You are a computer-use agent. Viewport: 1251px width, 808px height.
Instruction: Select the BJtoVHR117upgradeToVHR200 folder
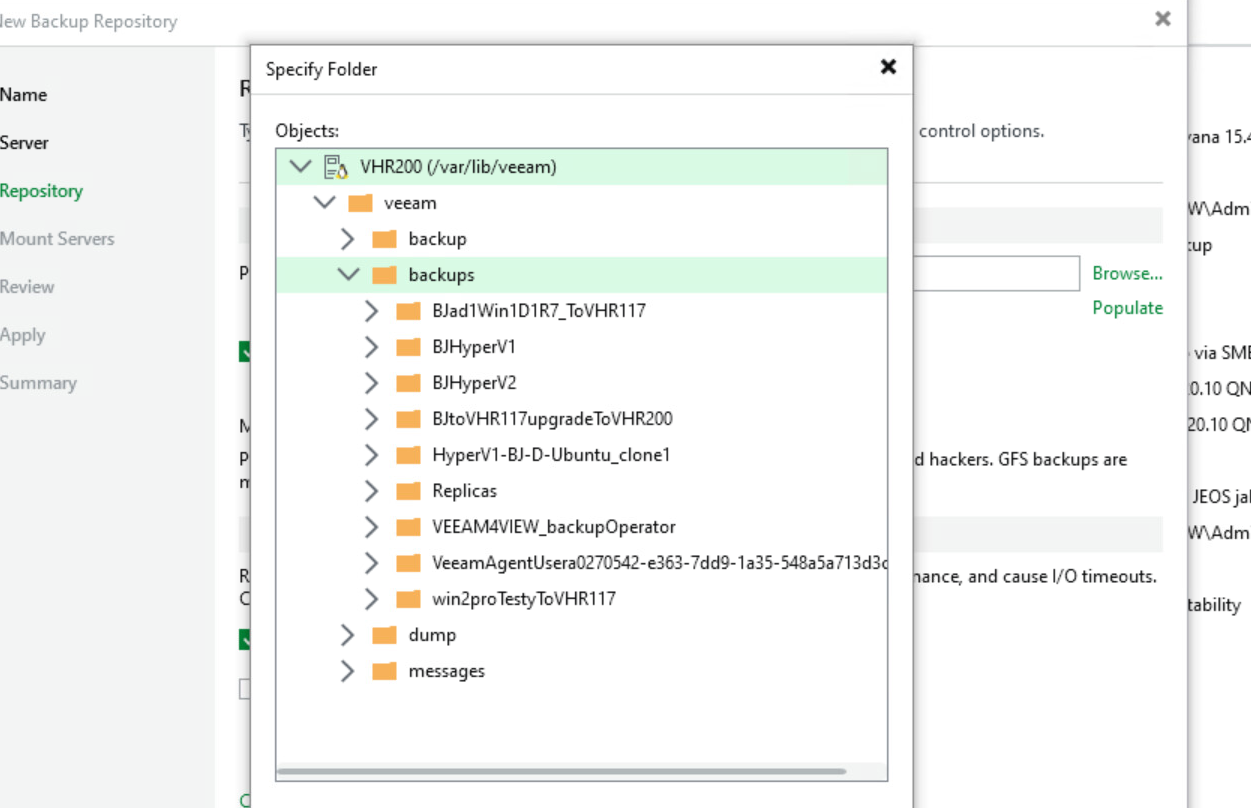pyautogui.click(x=552, y=419)
